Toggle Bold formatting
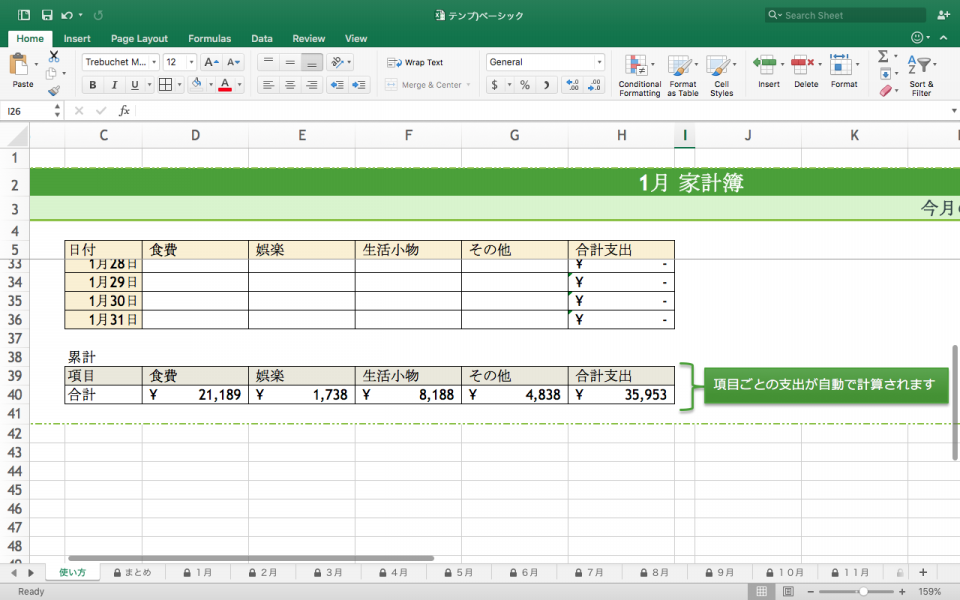This screenshot has height=600, width=960. click(93, 85)
